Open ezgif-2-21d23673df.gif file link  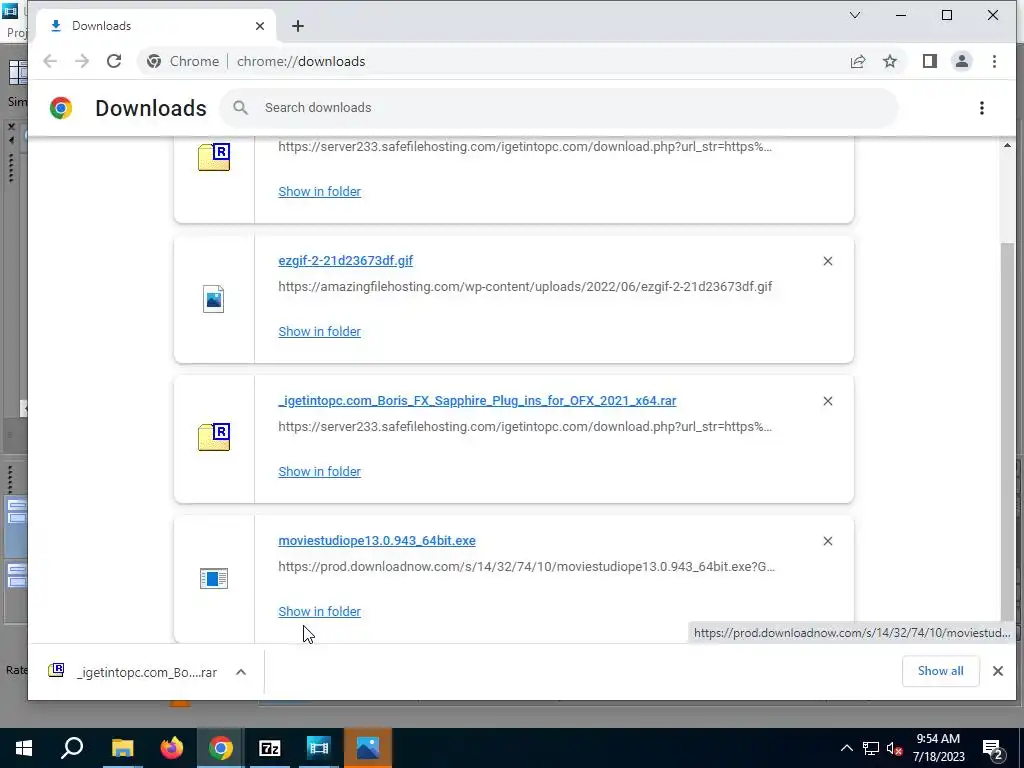(345, 261)
